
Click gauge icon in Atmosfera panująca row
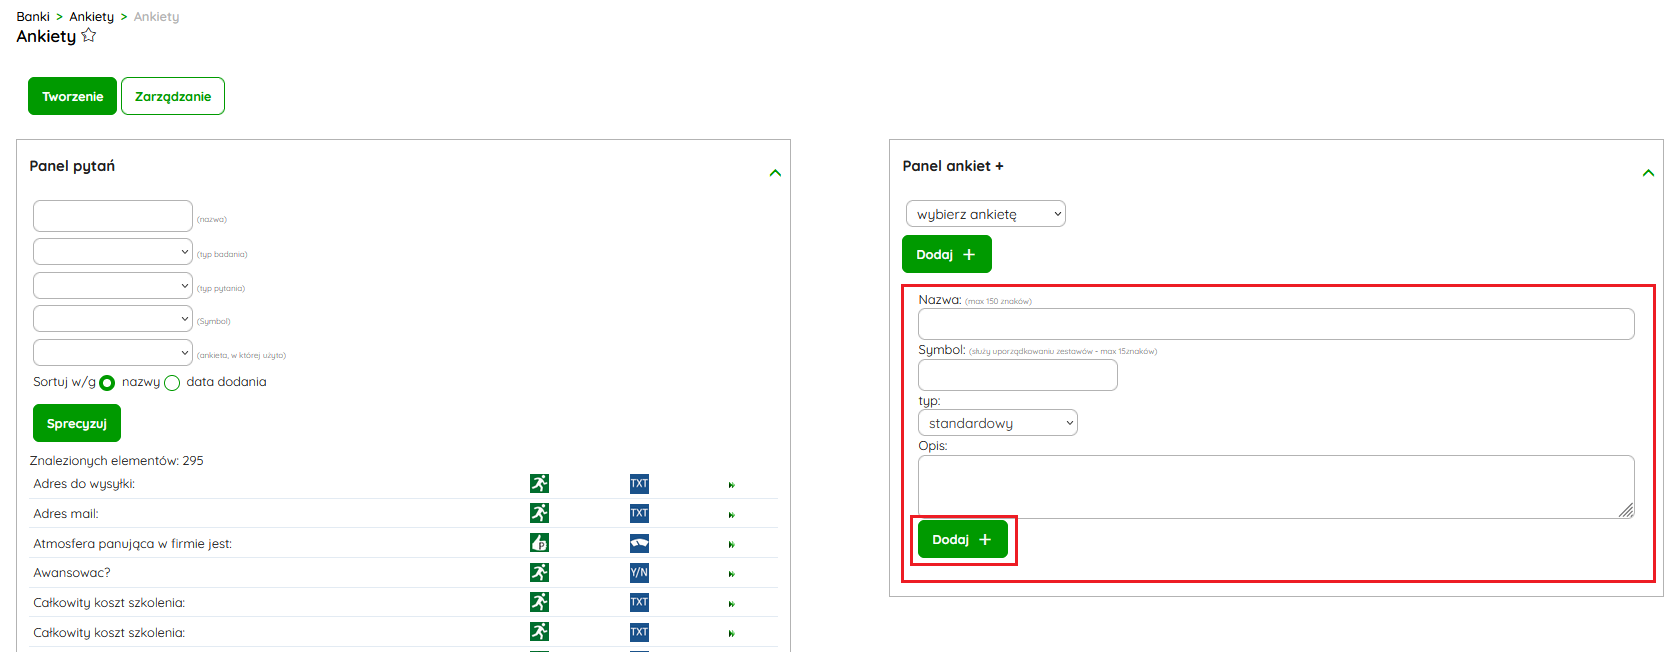tap(639, 543)
